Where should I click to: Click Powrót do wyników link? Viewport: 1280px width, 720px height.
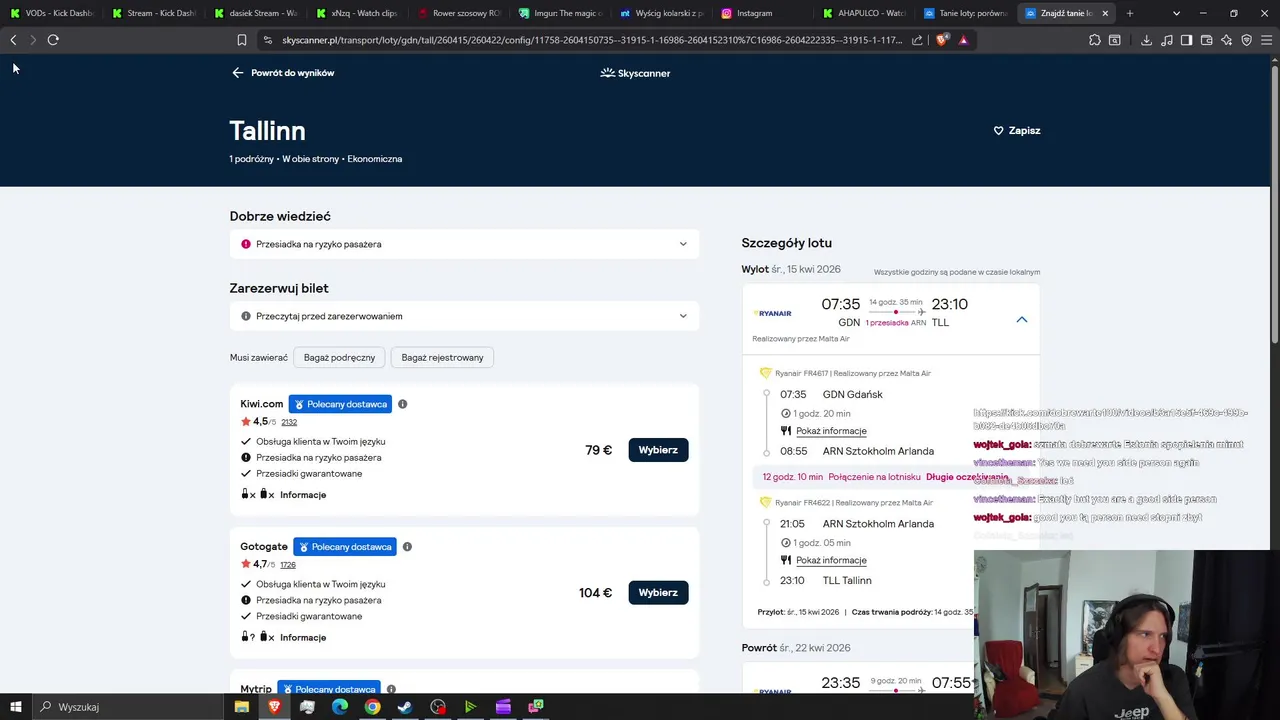283,73
